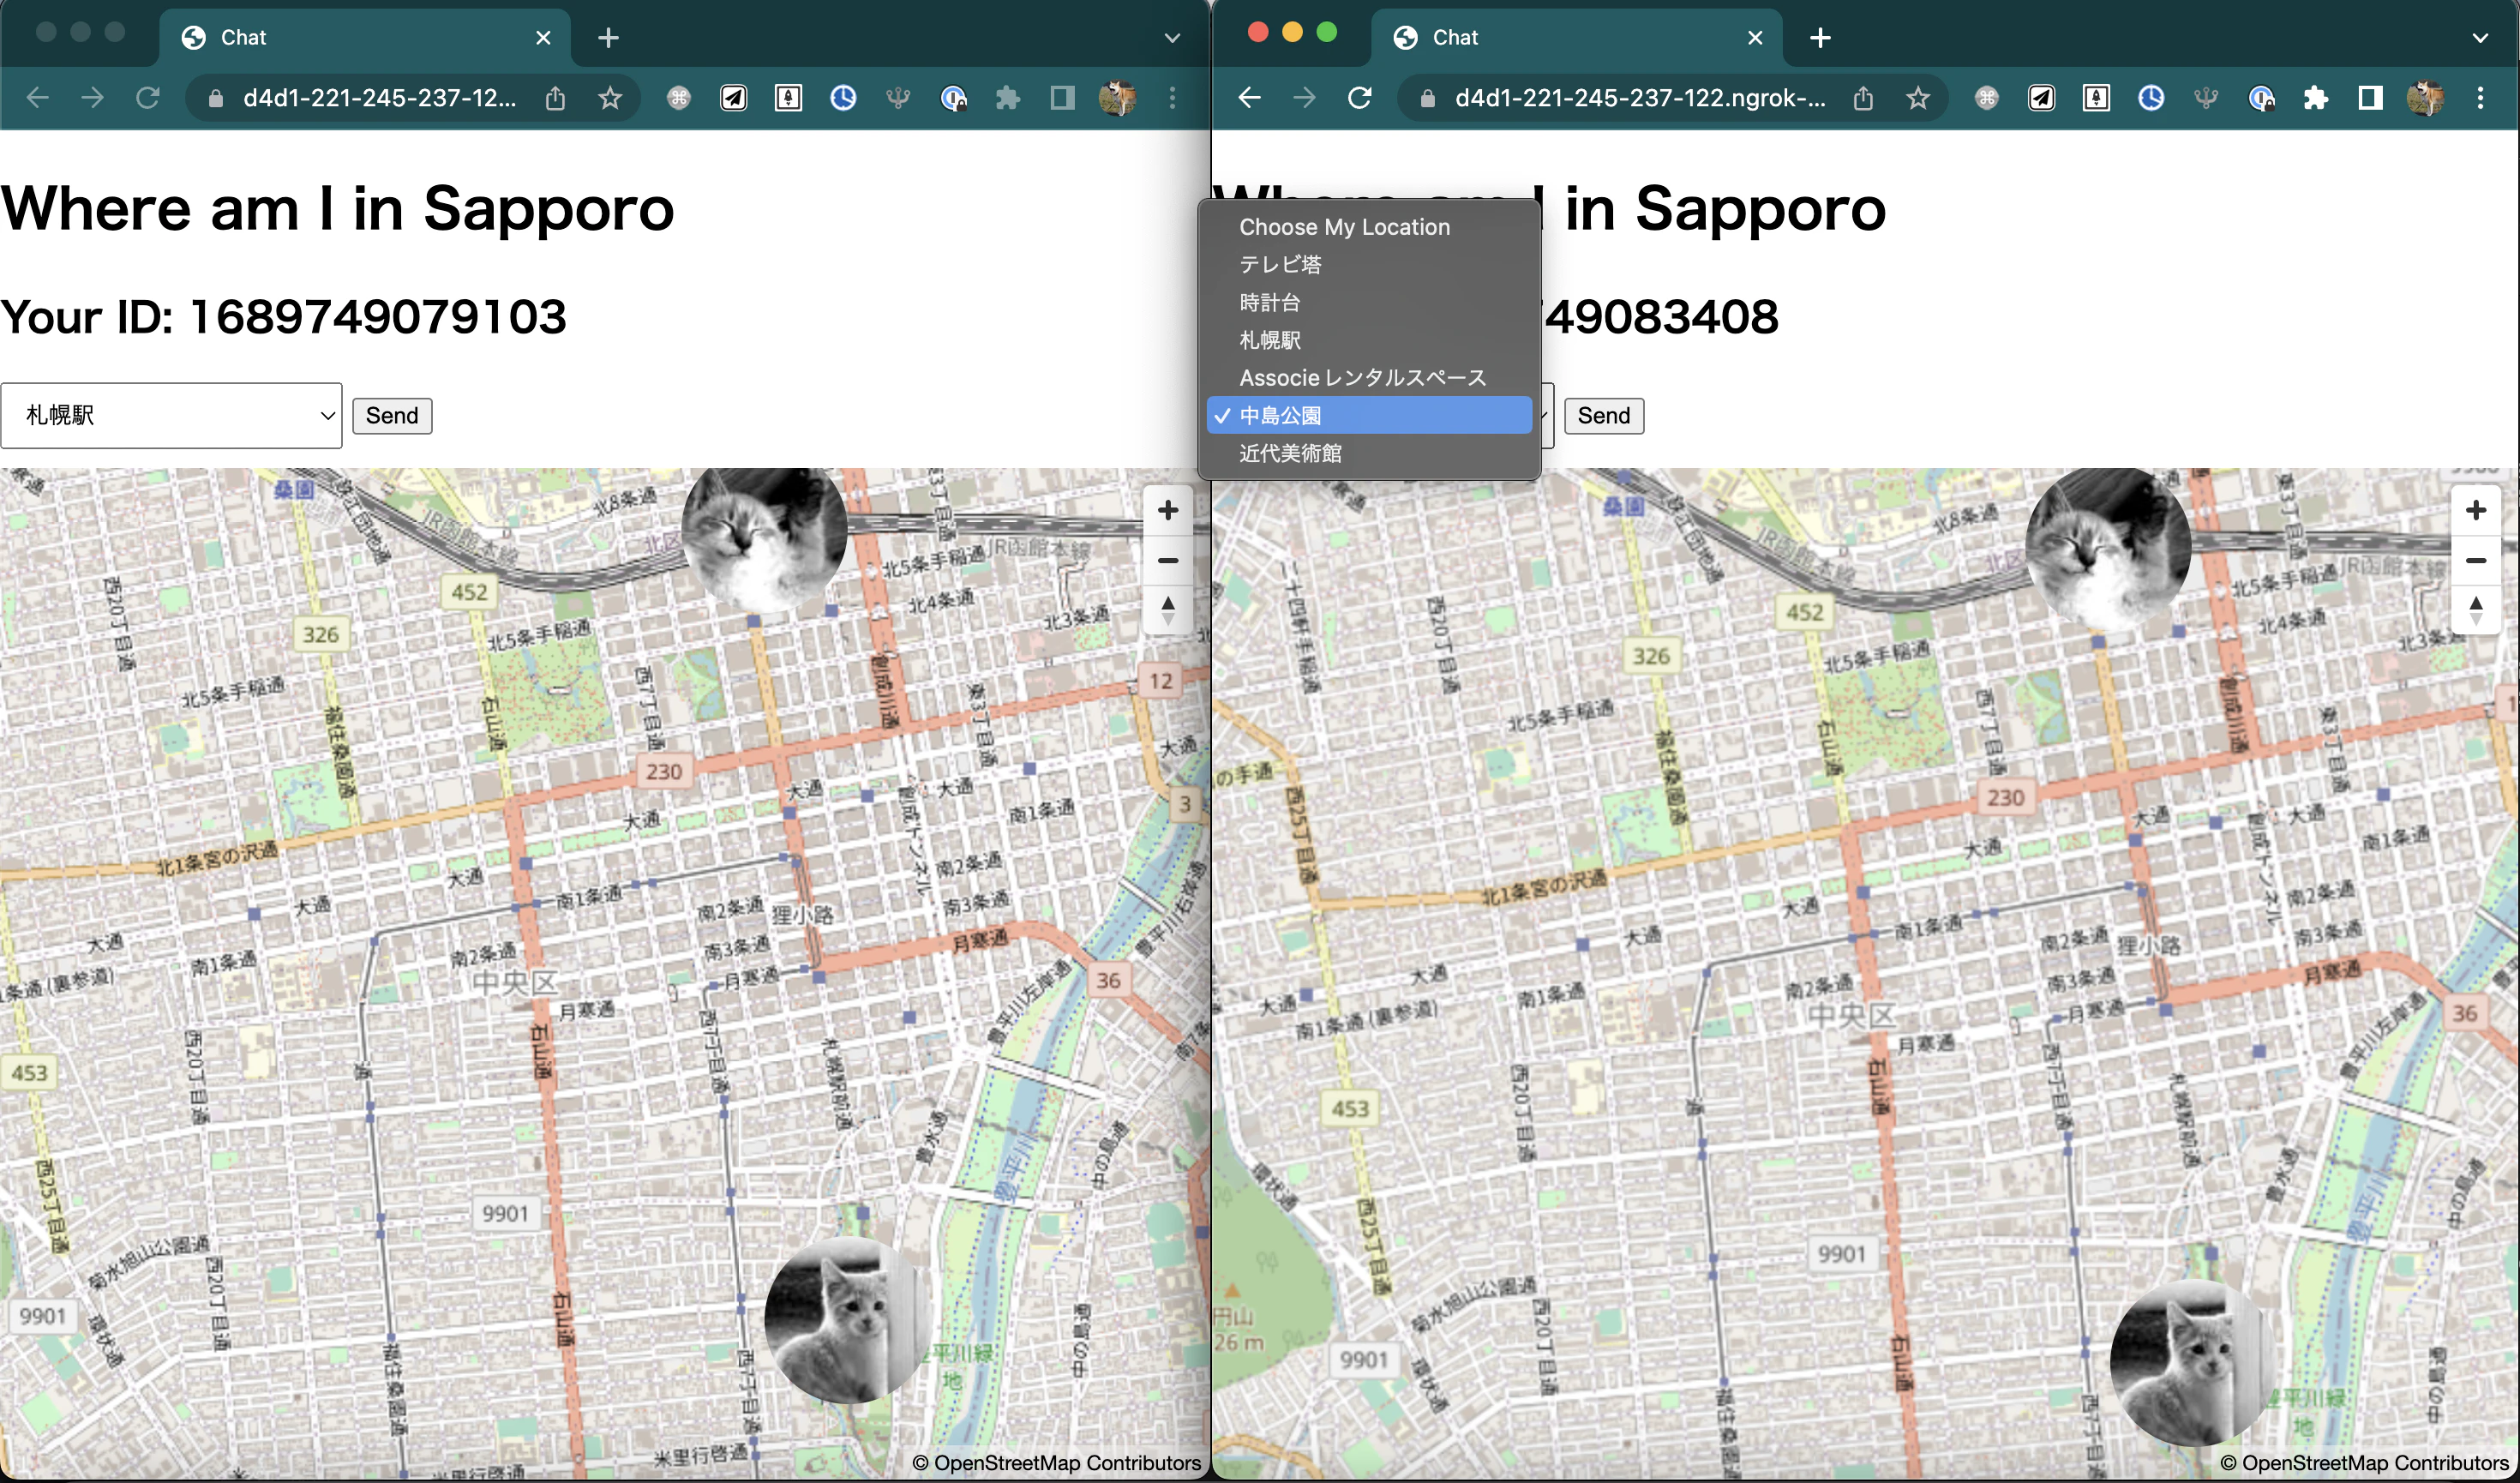Screen dimensions: 2520x1483
Task: Zoom in on the left window map
Action: click(x=1167, y=510)
